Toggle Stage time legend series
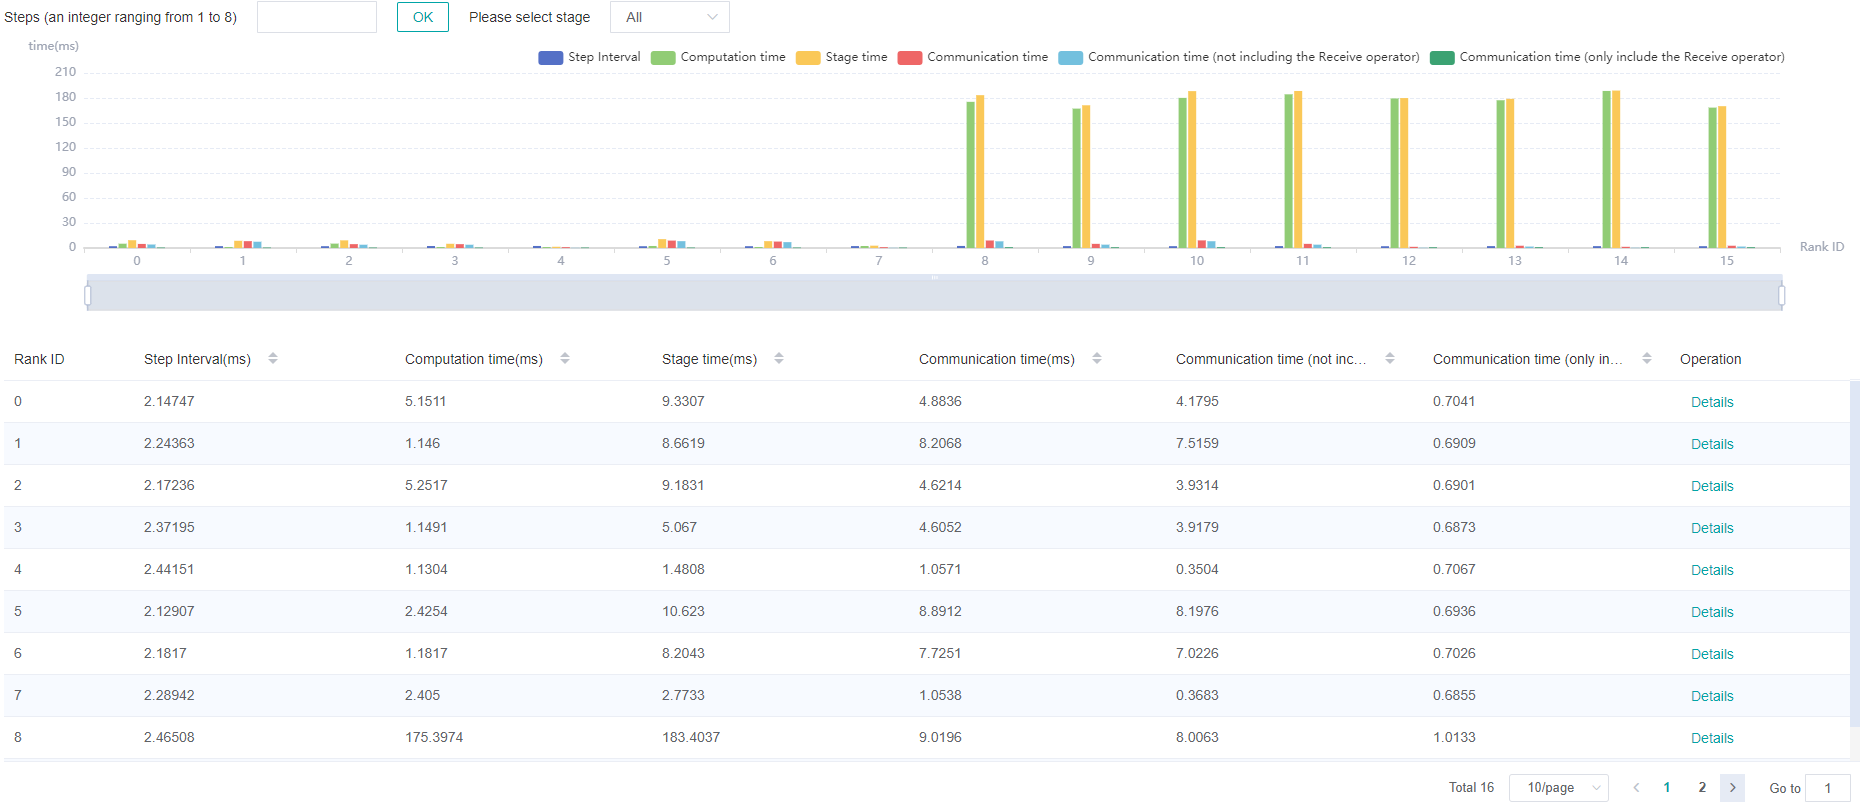1869x808 pixels. [x=842, y=58]
